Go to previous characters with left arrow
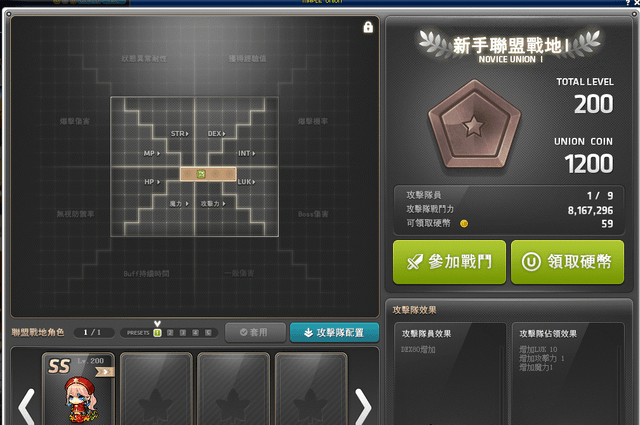Viewport: 640px width, 425px height. tap(27, 407)
